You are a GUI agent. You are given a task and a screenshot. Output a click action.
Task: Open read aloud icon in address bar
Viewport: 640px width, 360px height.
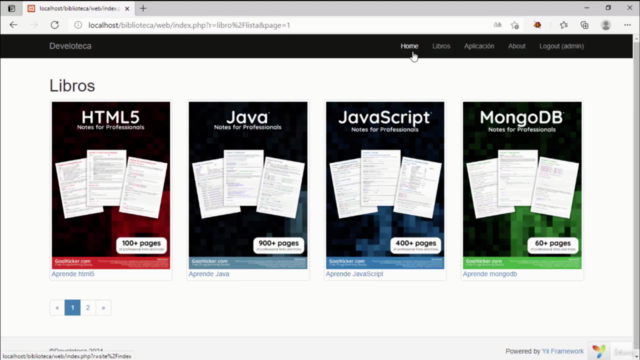tap(498, 25)
